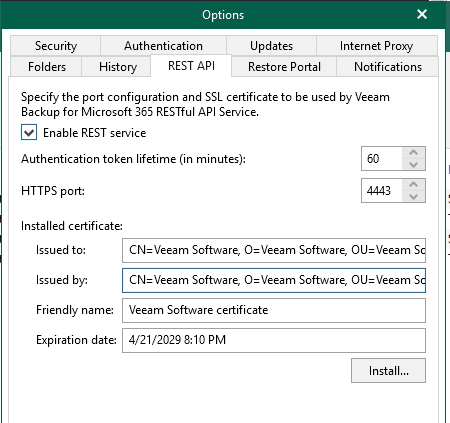Click the Friendly name field
Image resolution: width=450 pixels, height=423 pixels.
[274, 310]
